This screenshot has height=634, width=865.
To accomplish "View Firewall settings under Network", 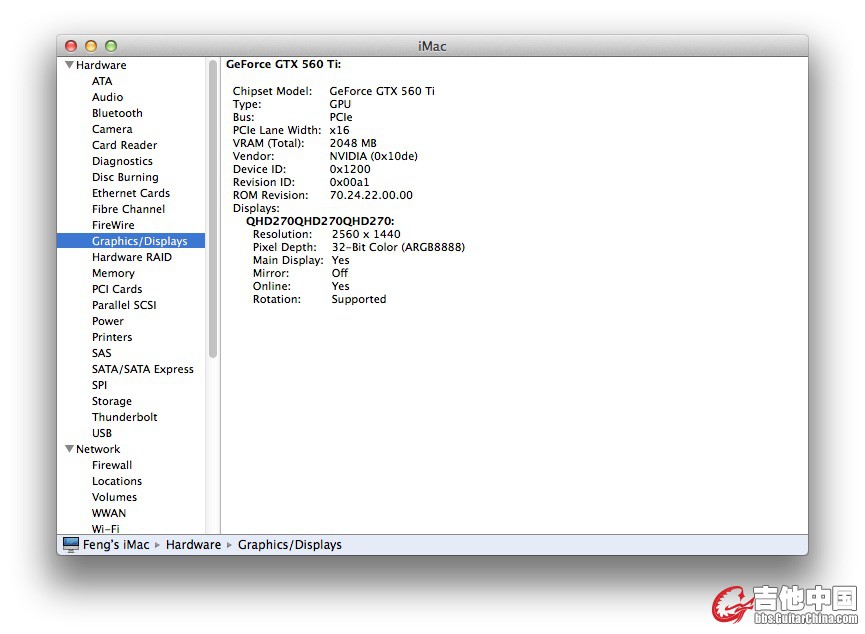I will [112, 465].
